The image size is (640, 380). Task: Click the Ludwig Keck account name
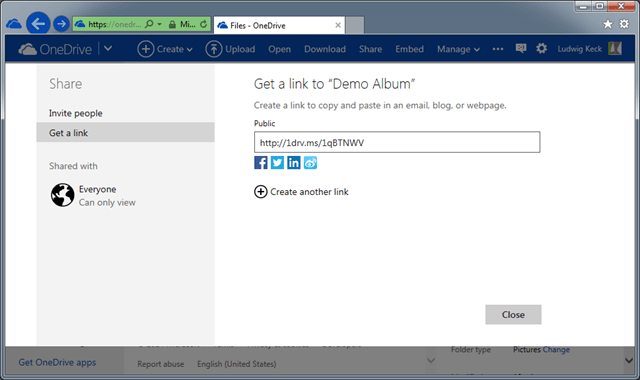[x=580, y=49]
